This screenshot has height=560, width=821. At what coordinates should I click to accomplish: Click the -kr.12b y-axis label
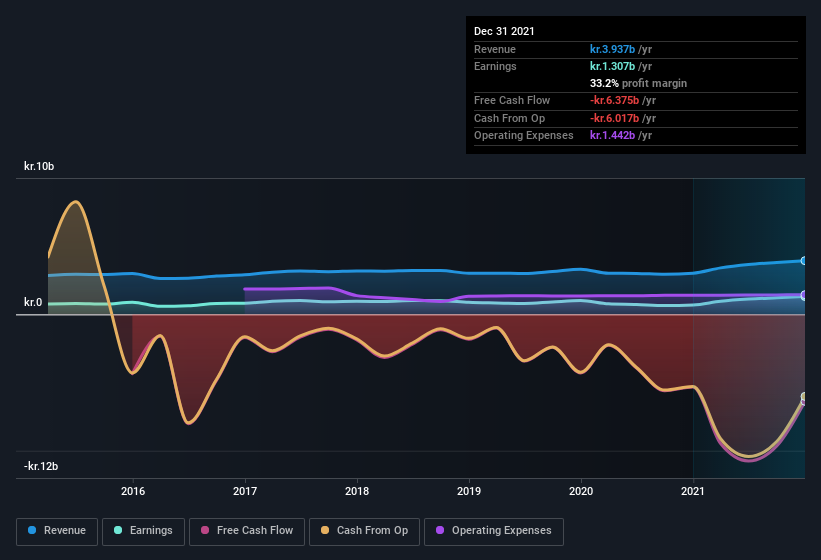[43, 466]
